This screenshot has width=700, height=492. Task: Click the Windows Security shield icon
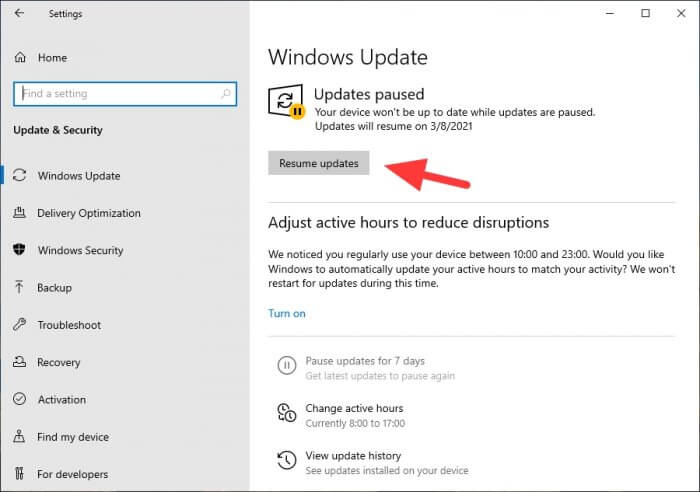[x=19, y=250]
